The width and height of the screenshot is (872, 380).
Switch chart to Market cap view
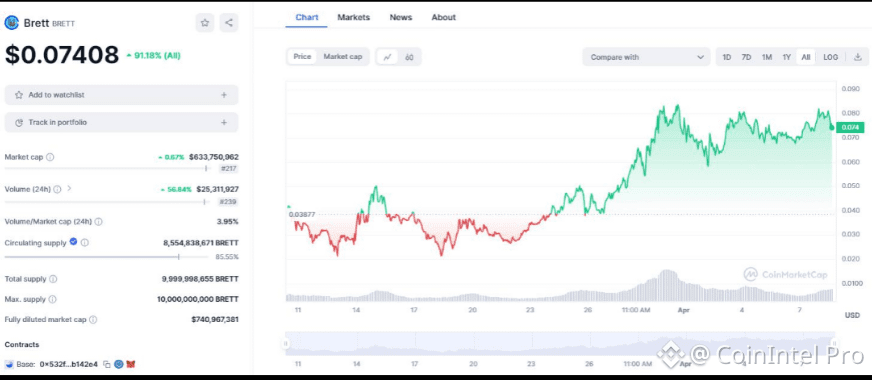[x=343, y=57]
